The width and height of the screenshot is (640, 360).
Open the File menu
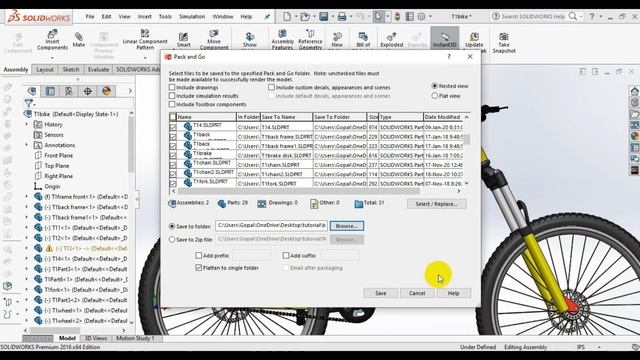click(x=90, y=17)
